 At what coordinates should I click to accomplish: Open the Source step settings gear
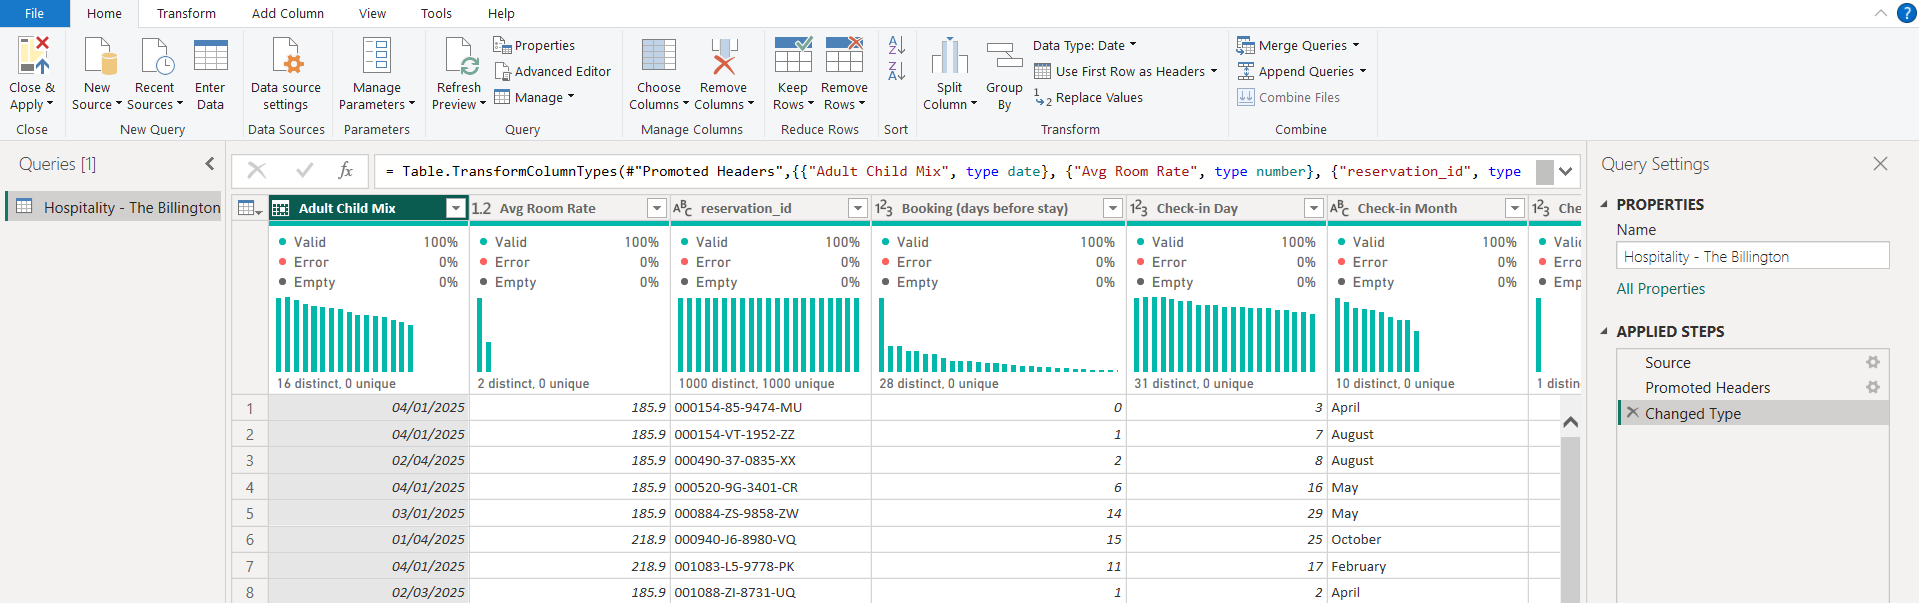pyautogui.click(x=1872, y=363)
